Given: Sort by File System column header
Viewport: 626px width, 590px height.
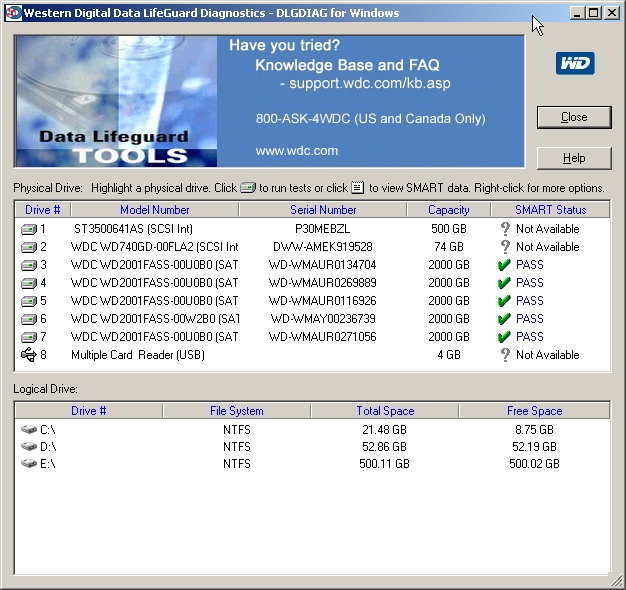Looking at the screenshot, I should 237,411.
